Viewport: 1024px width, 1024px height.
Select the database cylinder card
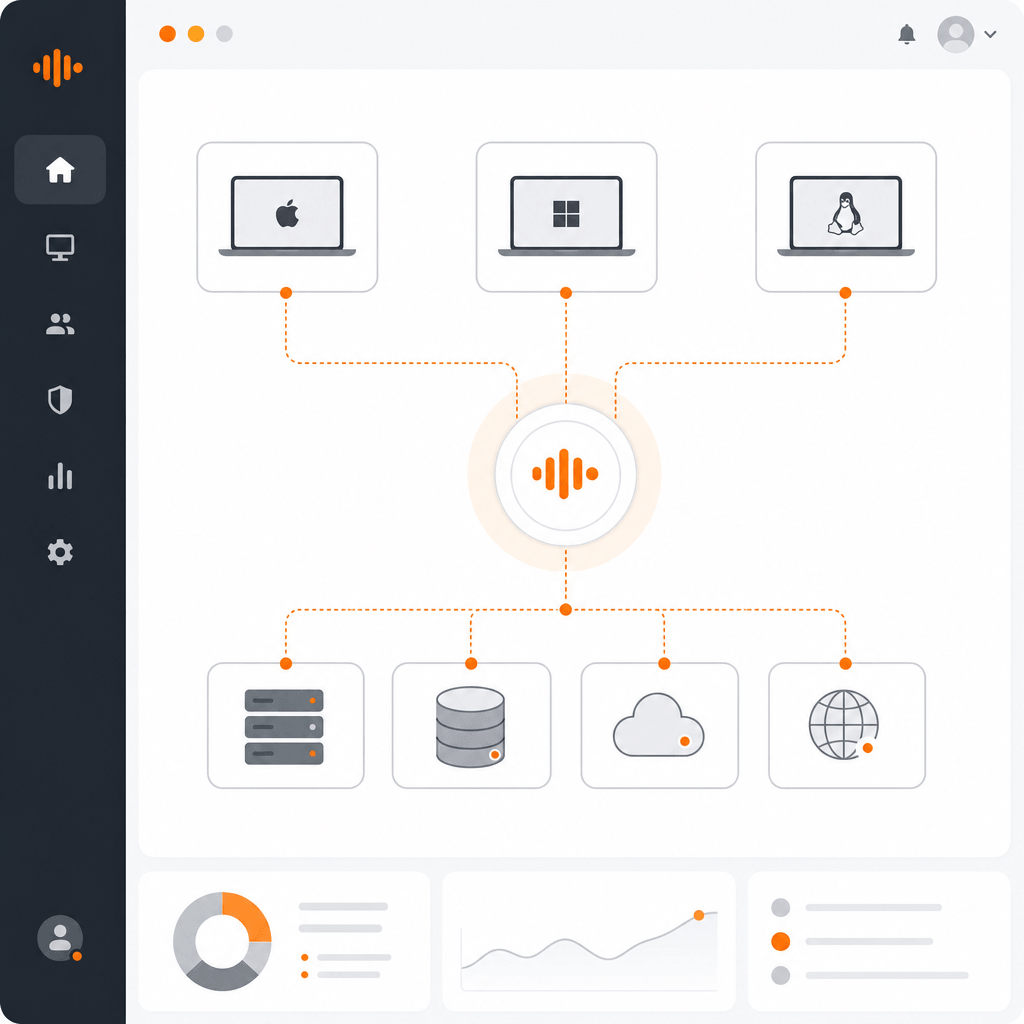[x=472, y=726]
